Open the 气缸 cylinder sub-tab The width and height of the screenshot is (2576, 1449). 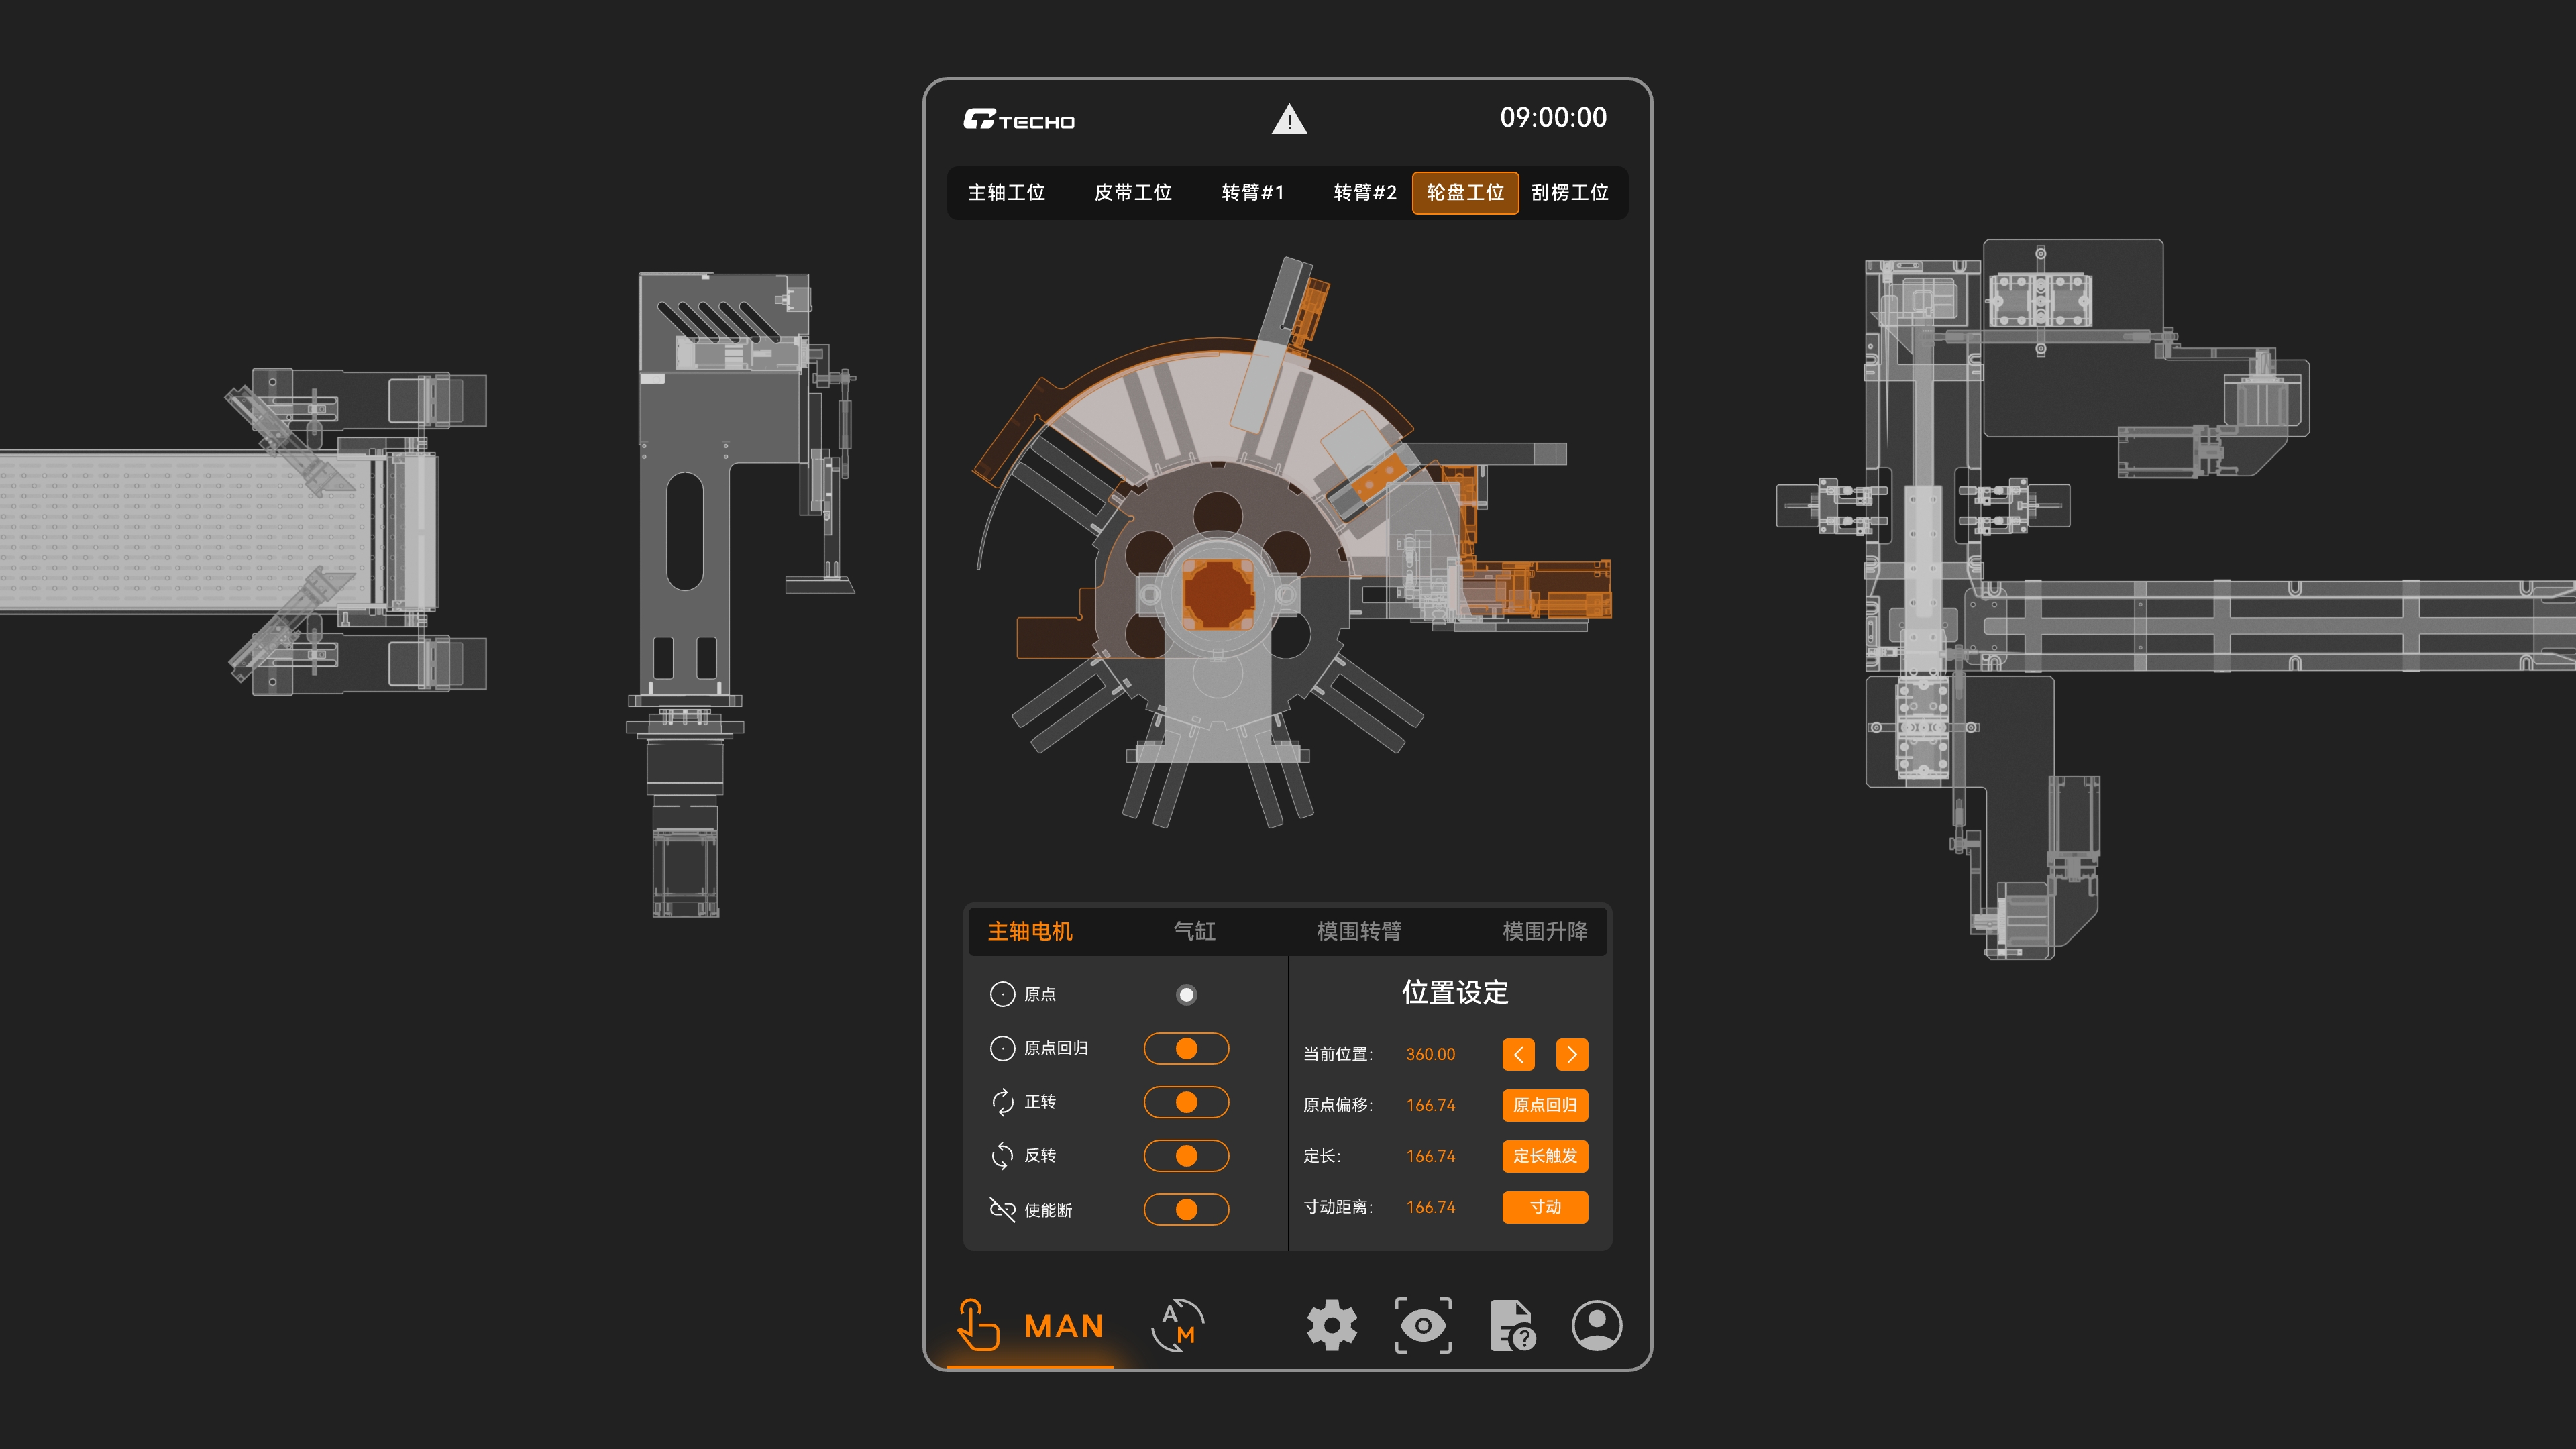pos(1194,931)
